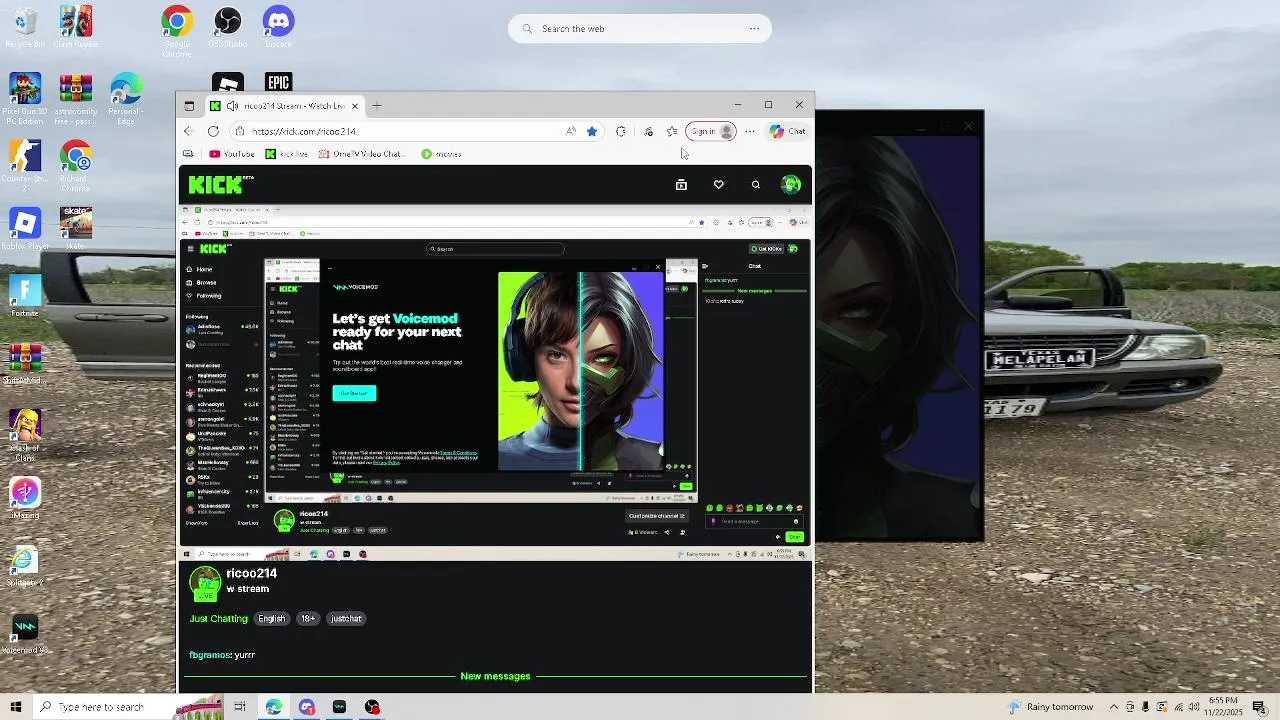Click desktop Search the web box
The height and width of the screenshot is (720, 1280).
coord(640,29)
